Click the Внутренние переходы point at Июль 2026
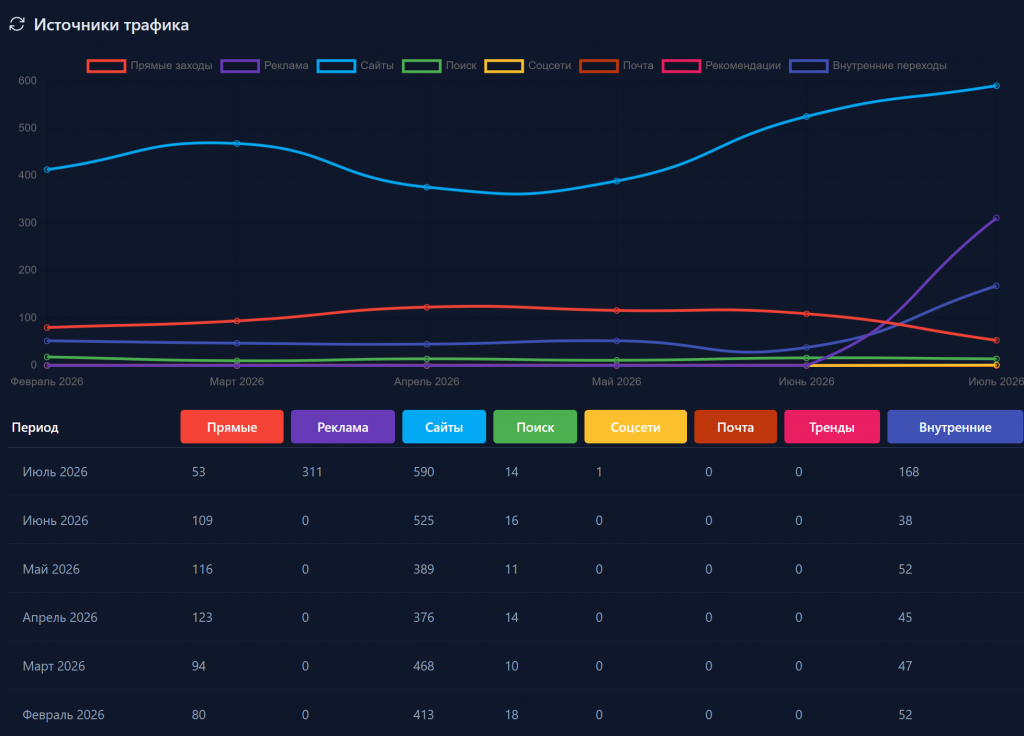The height and width of the screenshot is (736, 1024). coord(996,286)
